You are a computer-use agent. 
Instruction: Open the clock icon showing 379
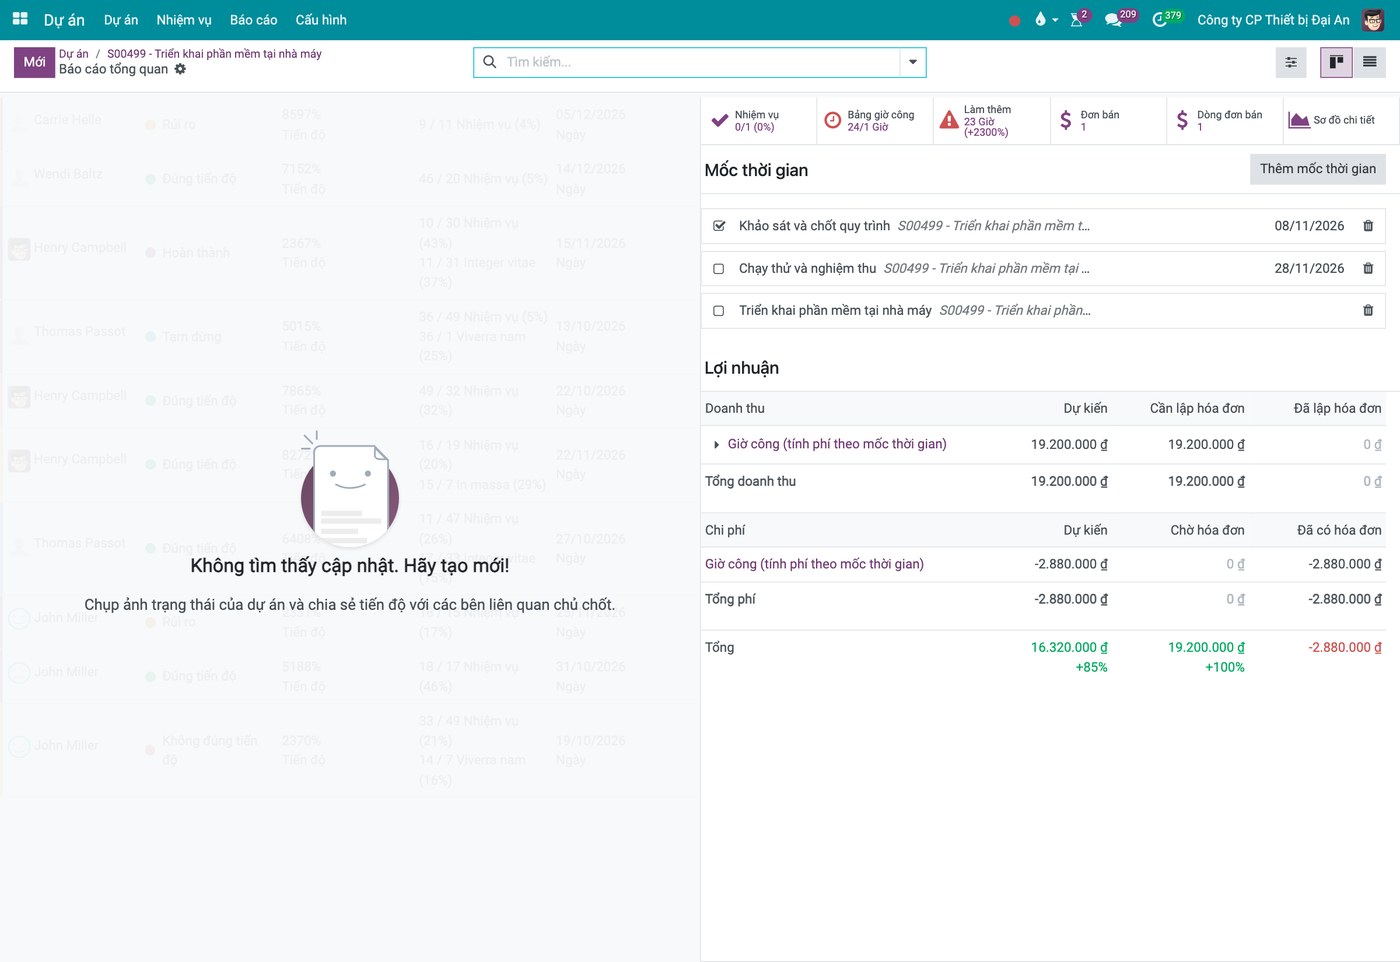(1162, 19)
